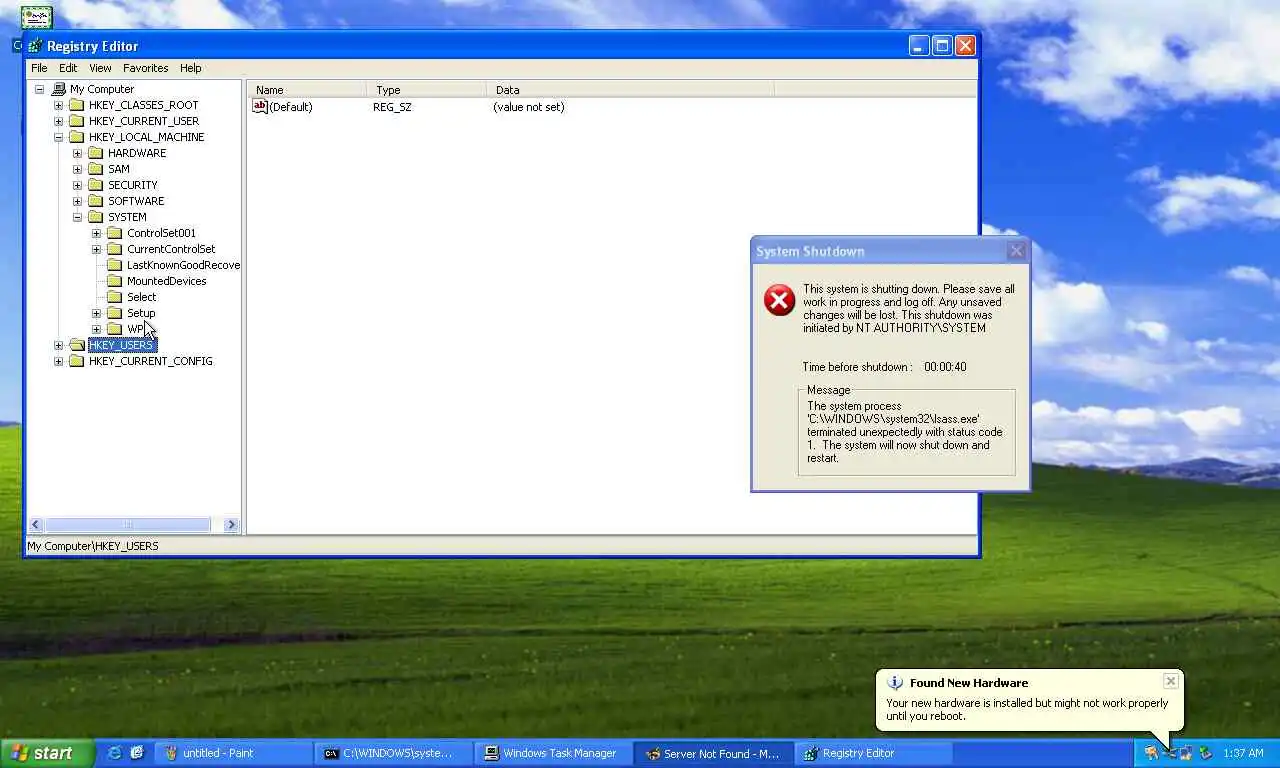Open the View menu

click(x=100, y=68)
